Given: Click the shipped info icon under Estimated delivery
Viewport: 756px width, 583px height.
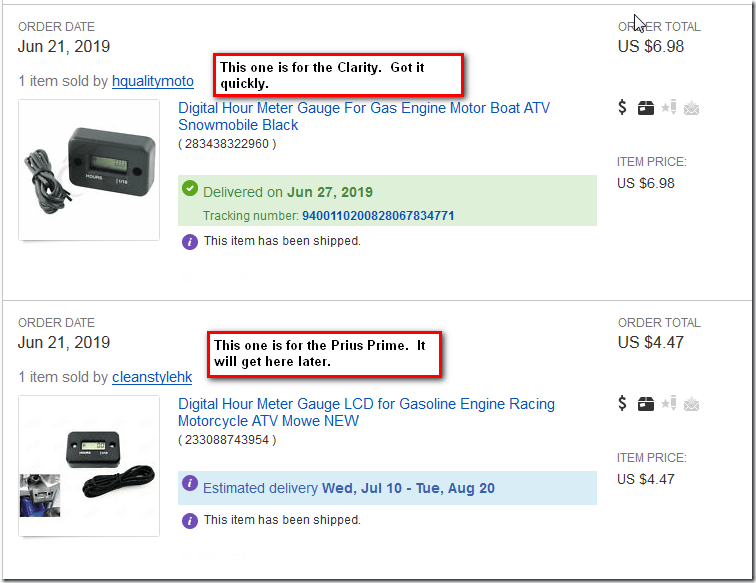Looking at the screenshot, I should 190,520.
